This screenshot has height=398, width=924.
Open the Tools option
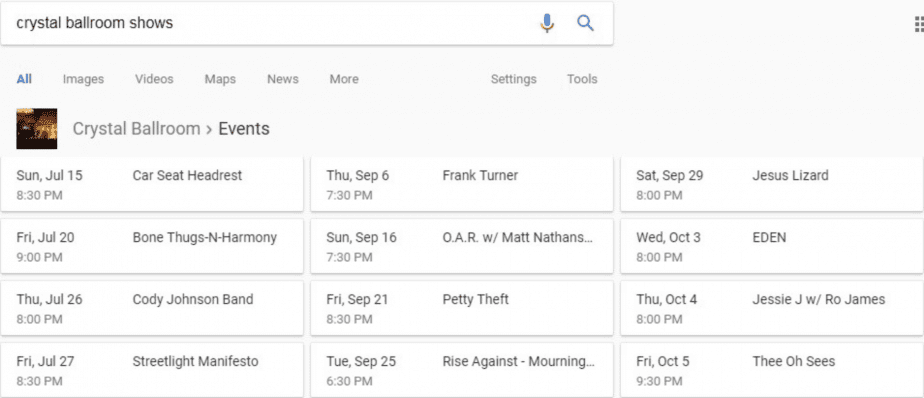582,79
